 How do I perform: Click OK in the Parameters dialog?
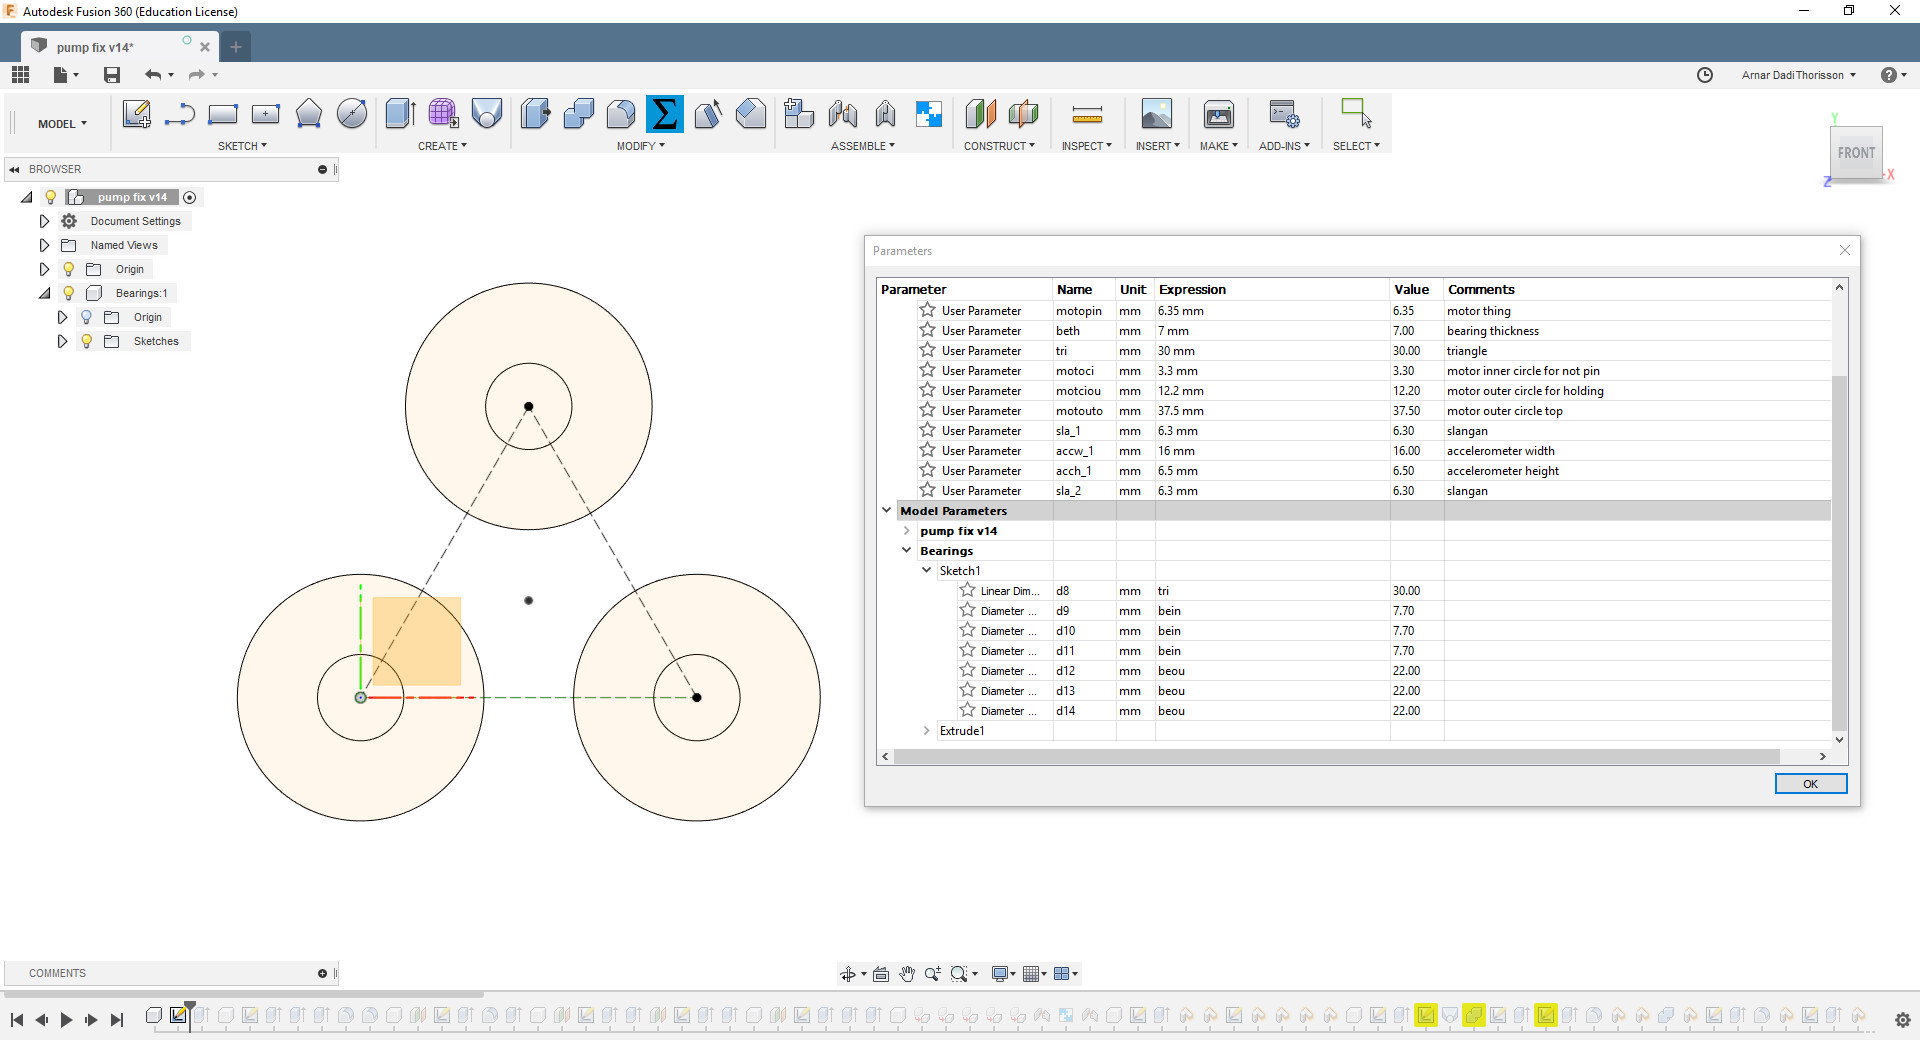tap(1810, 784)
